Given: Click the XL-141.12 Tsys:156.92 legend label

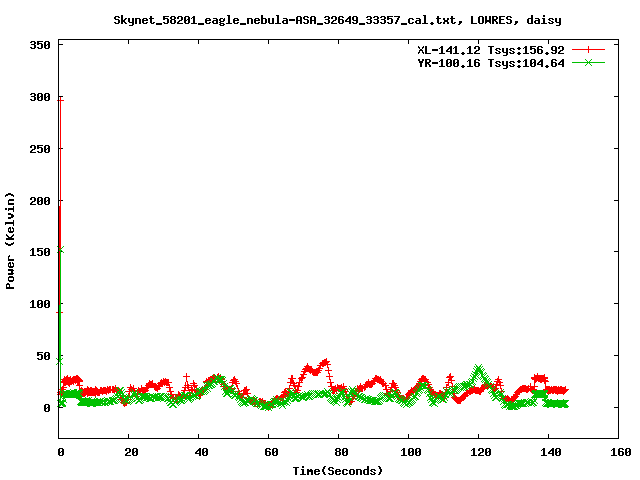Looking at the screenshot, I should [491, 50].
